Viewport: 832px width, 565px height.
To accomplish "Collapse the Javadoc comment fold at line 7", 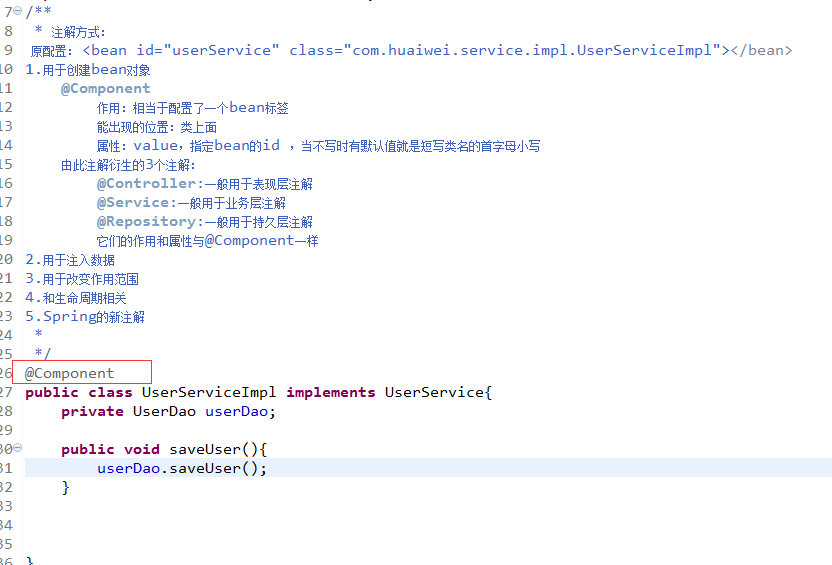I will [18, 11].
